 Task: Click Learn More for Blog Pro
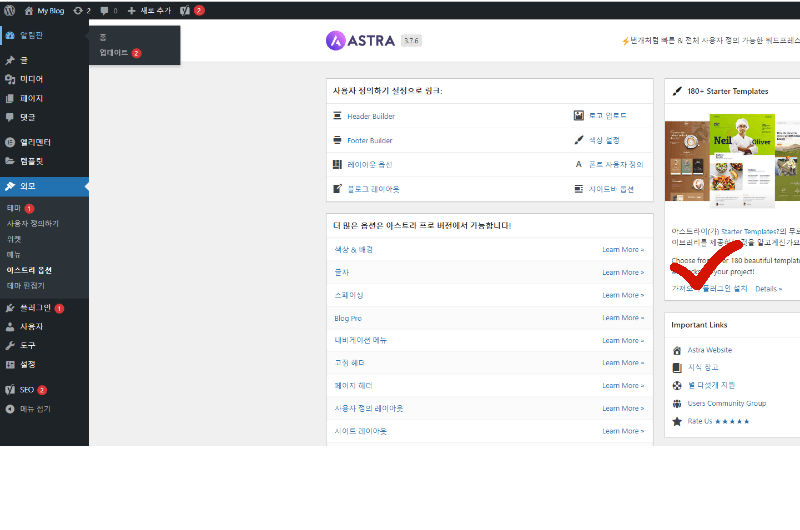click(623, 317)
